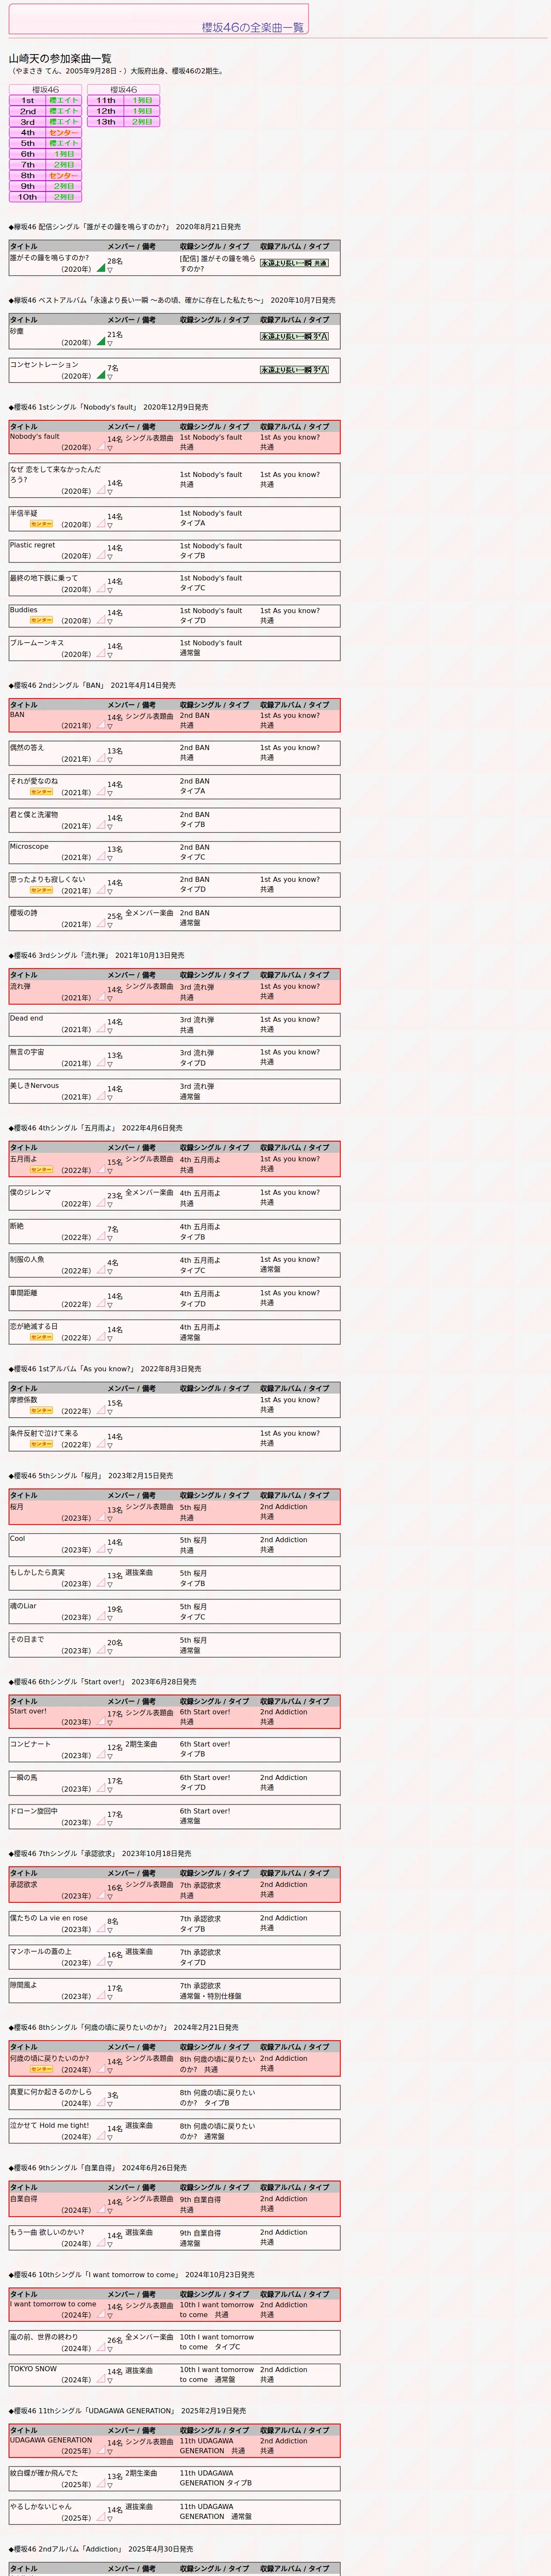Click センター label next to 8th

pyautogui.click(x=64, y=176)
